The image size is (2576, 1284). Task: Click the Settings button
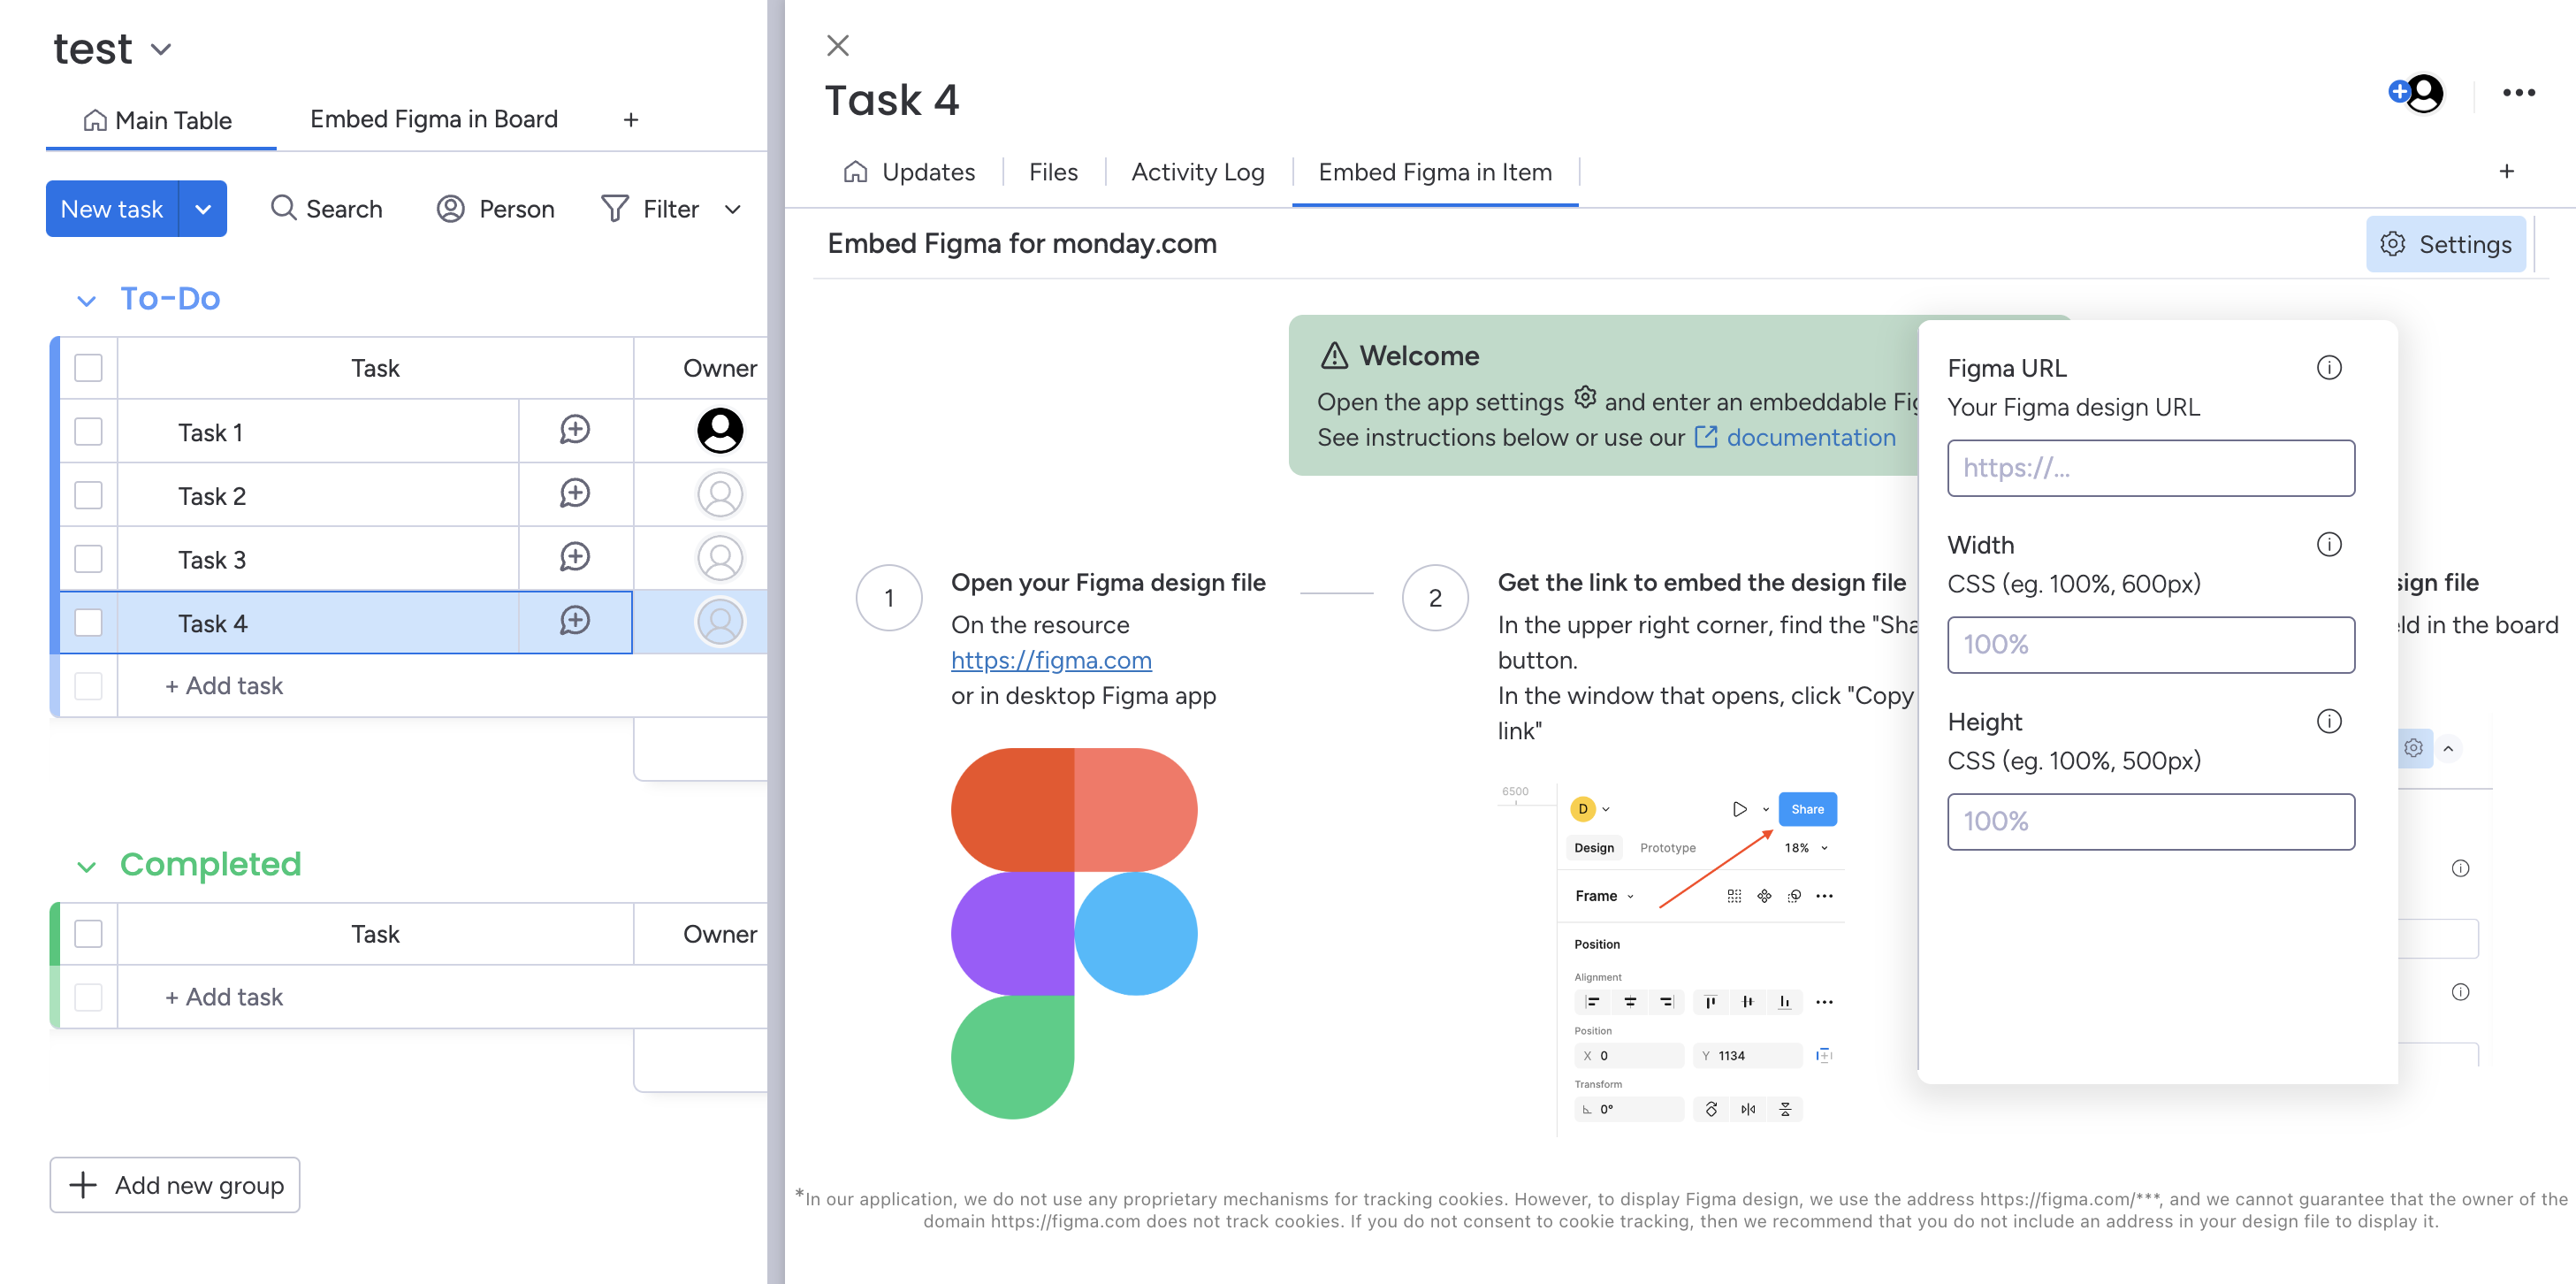pos(2445,244)
